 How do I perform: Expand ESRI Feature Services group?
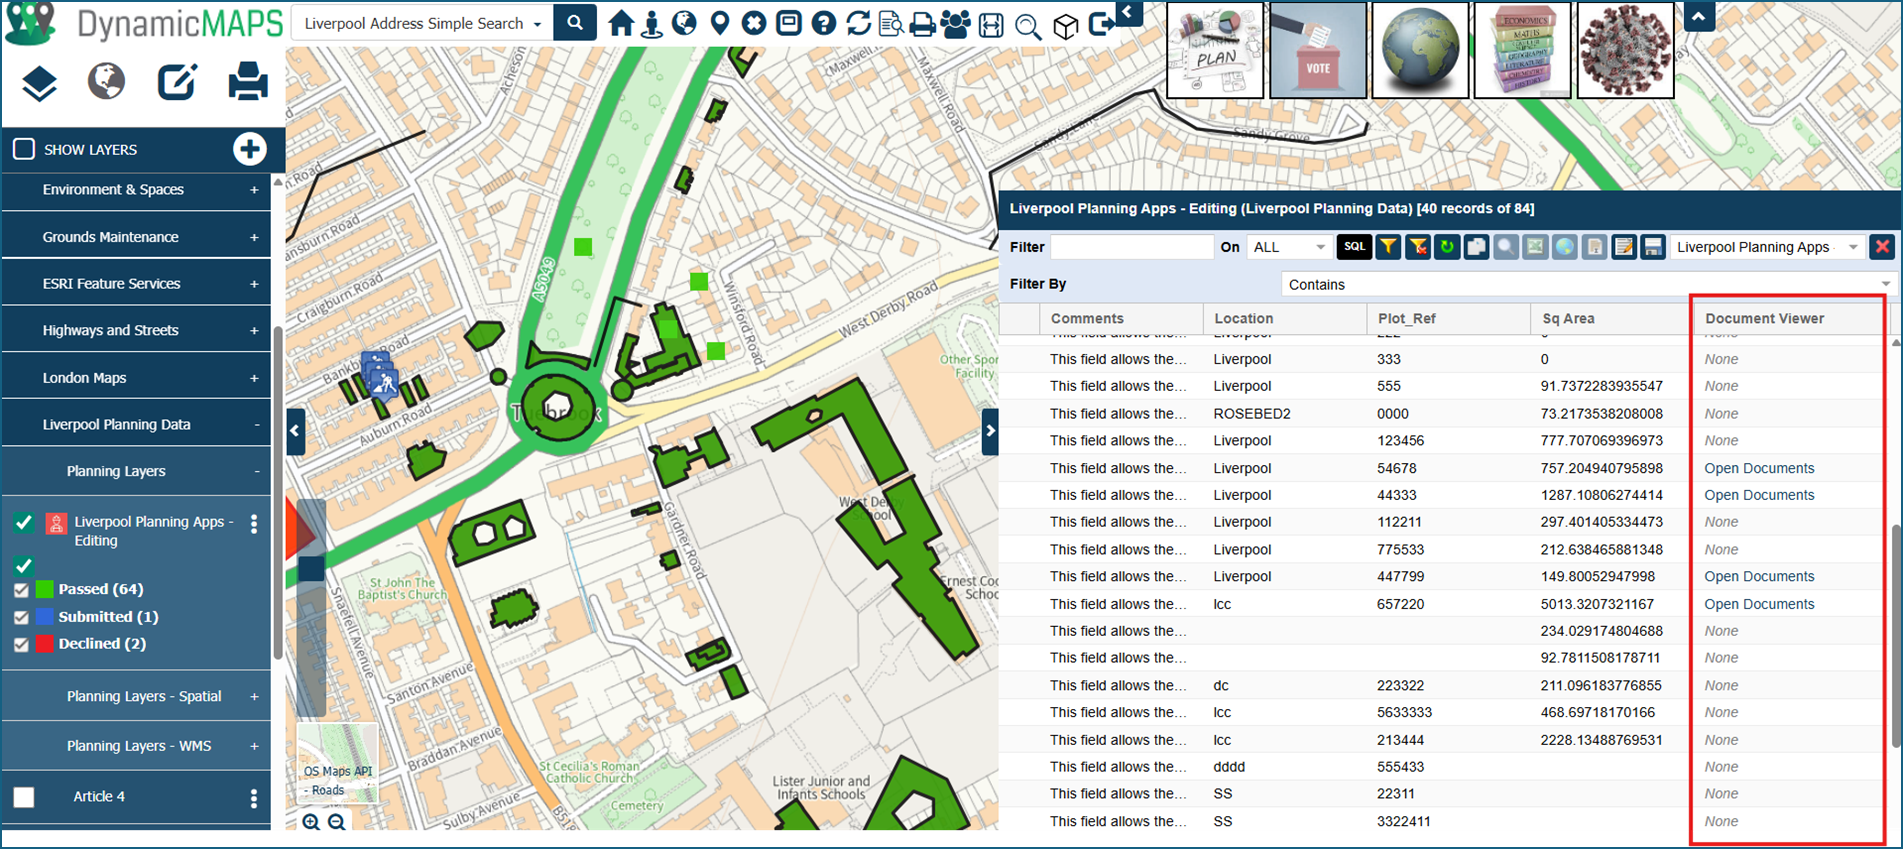click(254, 284)
